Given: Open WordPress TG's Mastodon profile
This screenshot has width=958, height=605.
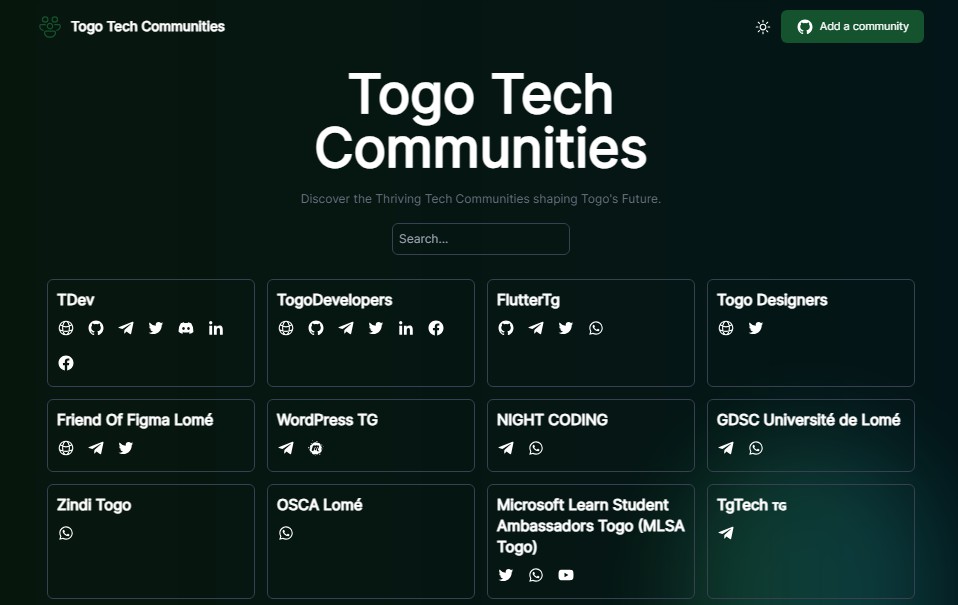Looking at the screenshot, I should point(316,448).
